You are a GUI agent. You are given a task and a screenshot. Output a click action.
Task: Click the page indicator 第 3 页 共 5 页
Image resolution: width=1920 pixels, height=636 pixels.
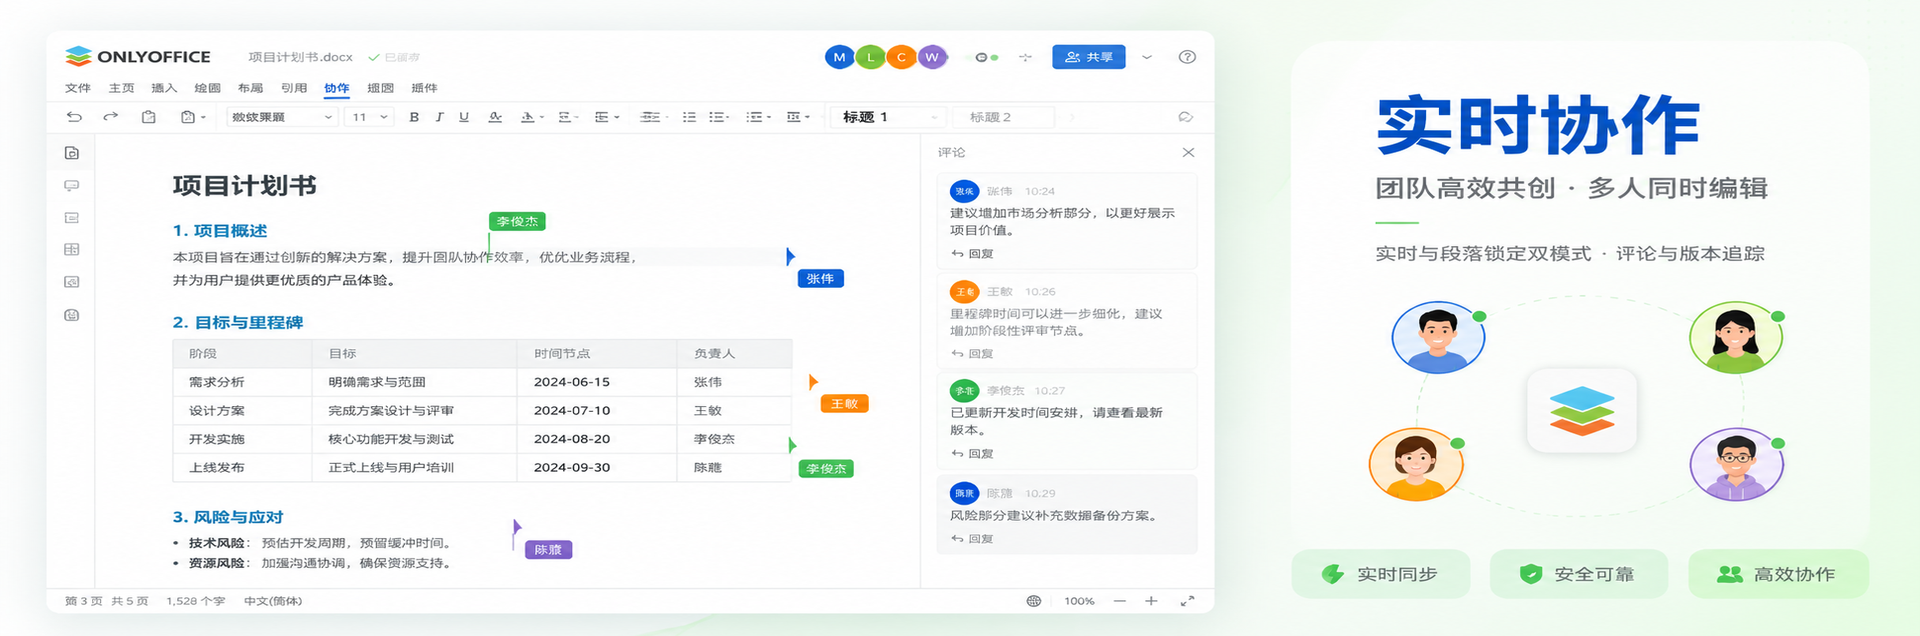coord(107,601)
